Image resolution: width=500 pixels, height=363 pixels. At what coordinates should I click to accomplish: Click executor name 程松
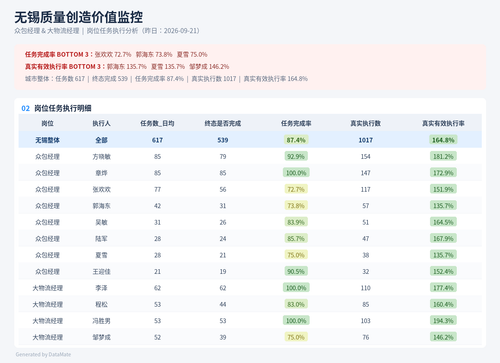point(101,304)
